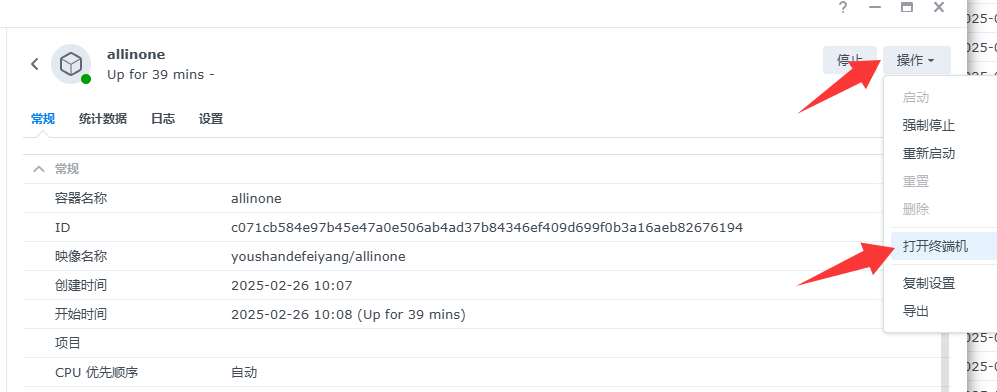Click the container ID value text

click(x=487, y=227)
